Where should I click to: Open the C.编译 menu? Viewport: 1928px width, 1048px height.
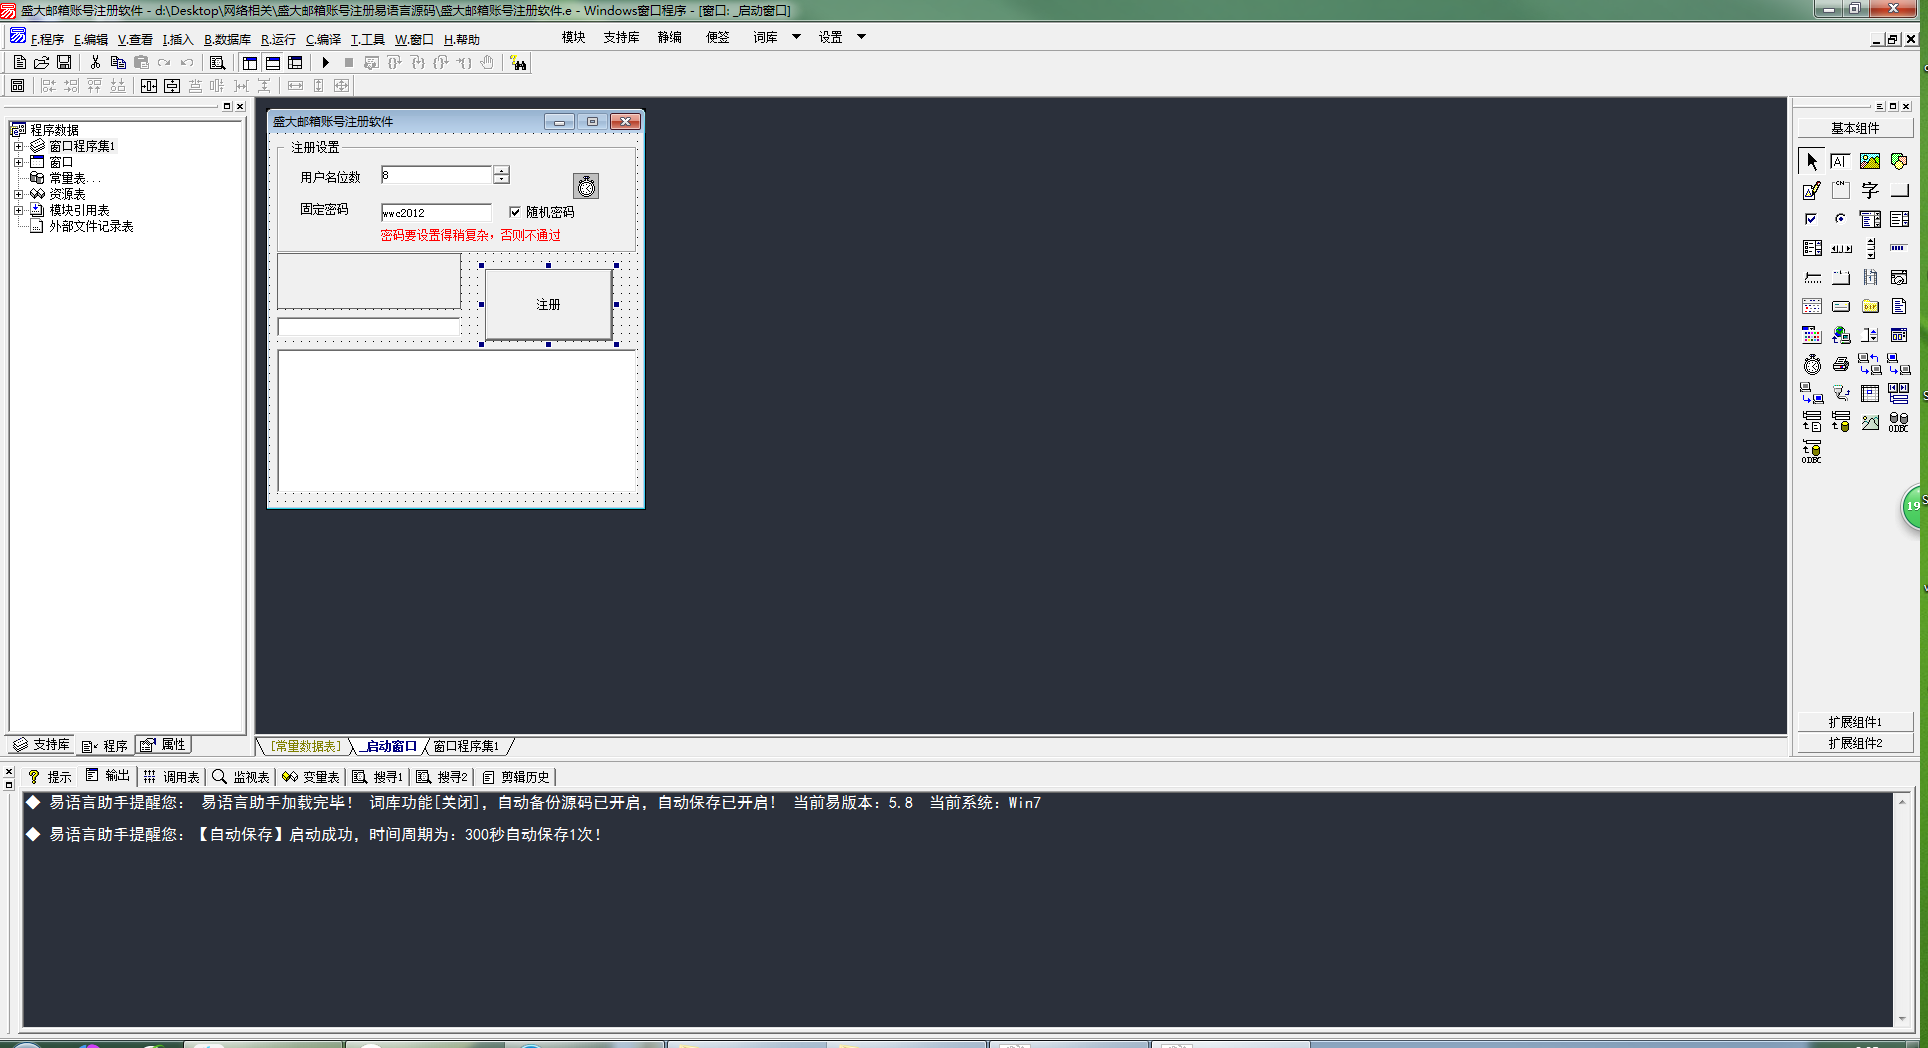[323, 40]
